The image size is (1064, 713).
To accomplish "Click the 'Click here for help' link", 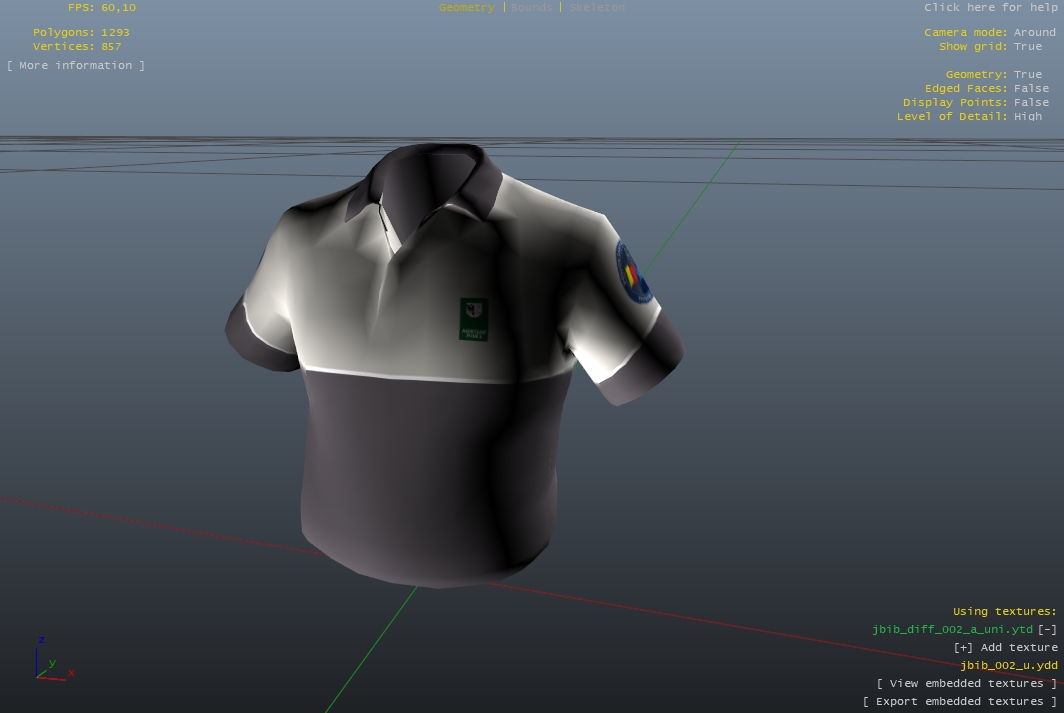I will 988,8.
